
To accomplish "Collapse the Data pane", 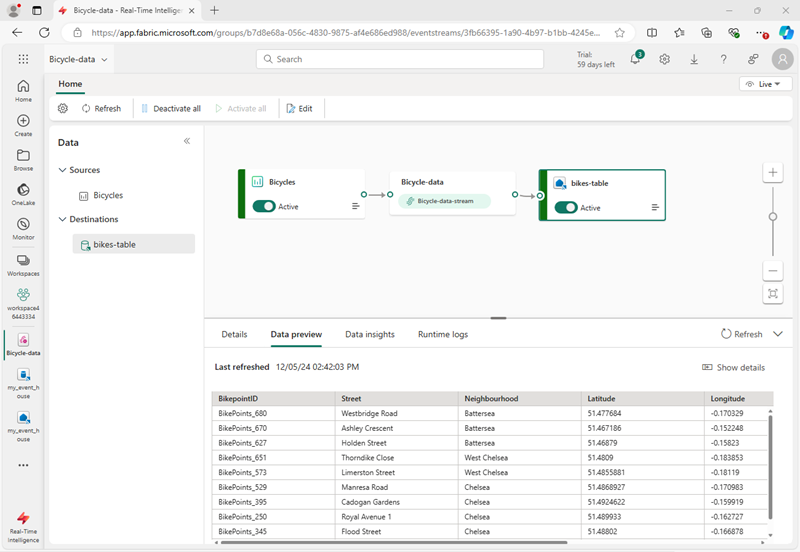I will (187, 141).
